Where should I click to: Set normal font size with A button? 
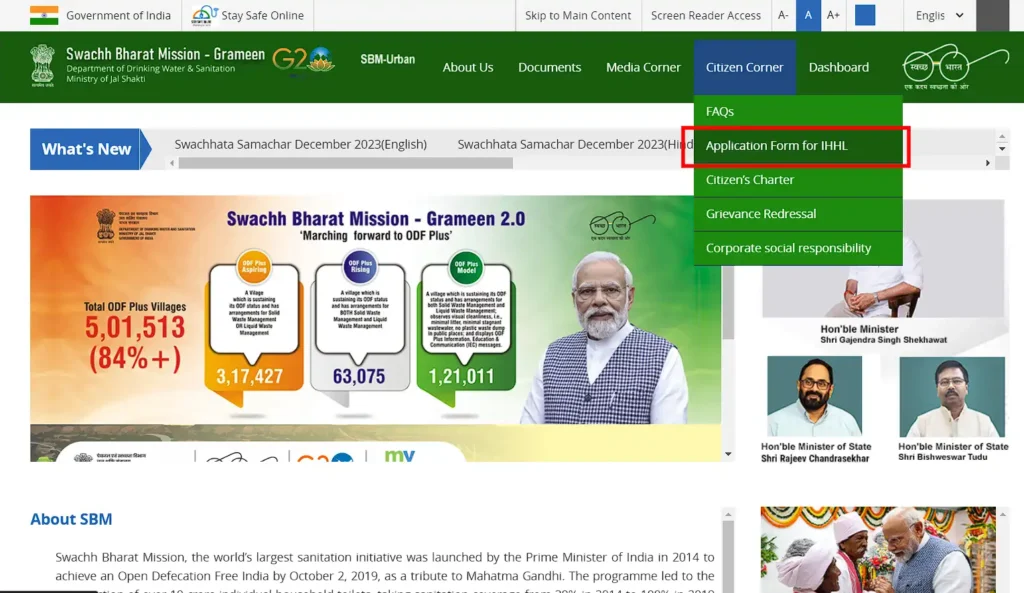click(x=808, y=15)
